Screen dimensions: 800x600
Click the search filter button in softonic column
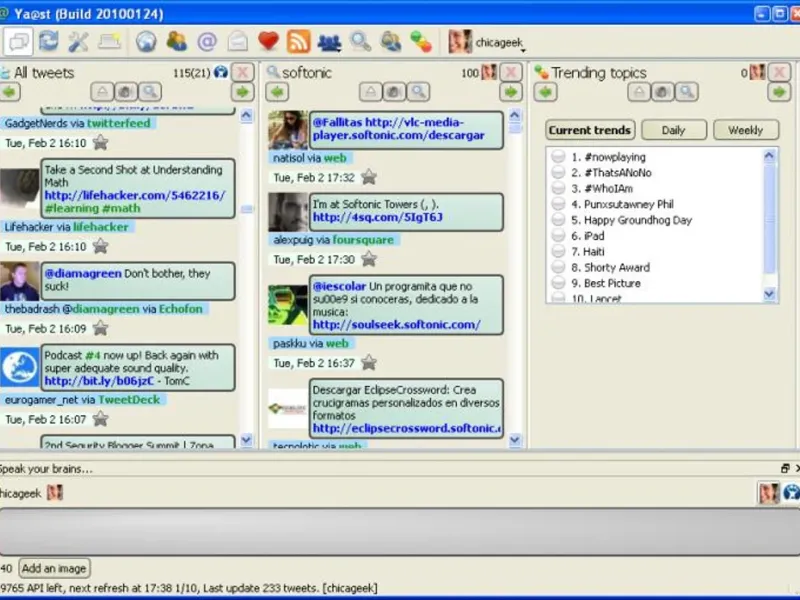point(418,92)
